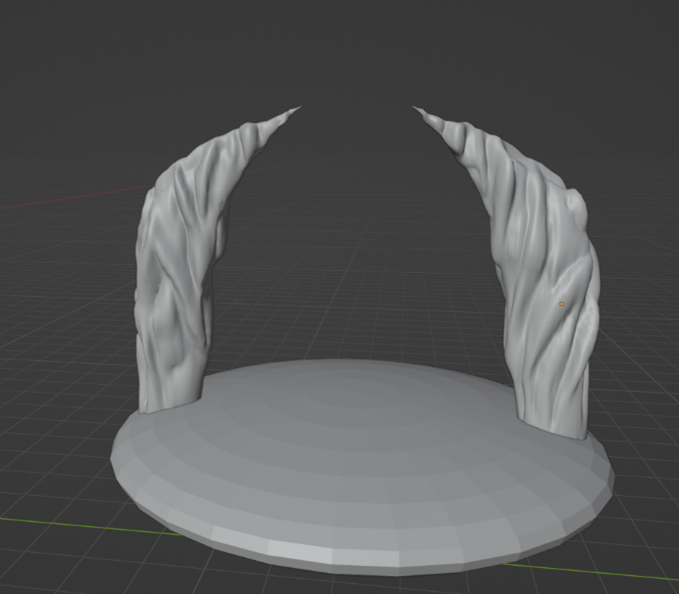Viewport: 679px width, 594px height.
Task: Click the pointed tip of the left horn
Action: 296,109
